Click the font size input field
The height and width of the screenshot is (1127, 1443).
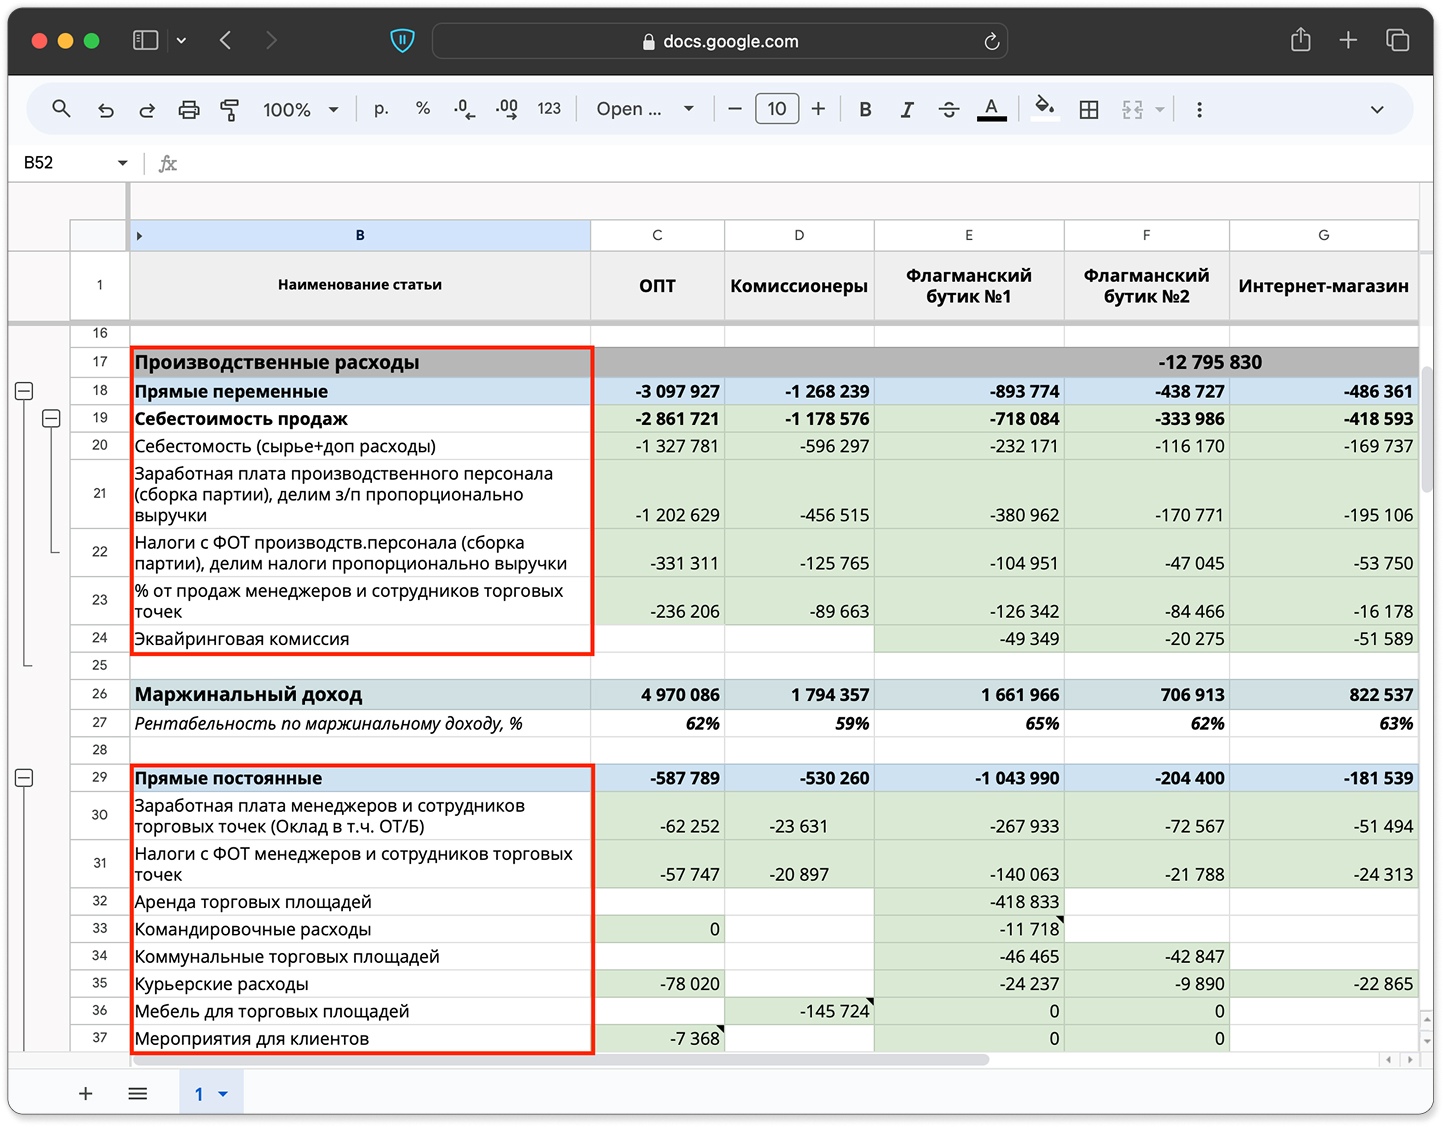777,109
